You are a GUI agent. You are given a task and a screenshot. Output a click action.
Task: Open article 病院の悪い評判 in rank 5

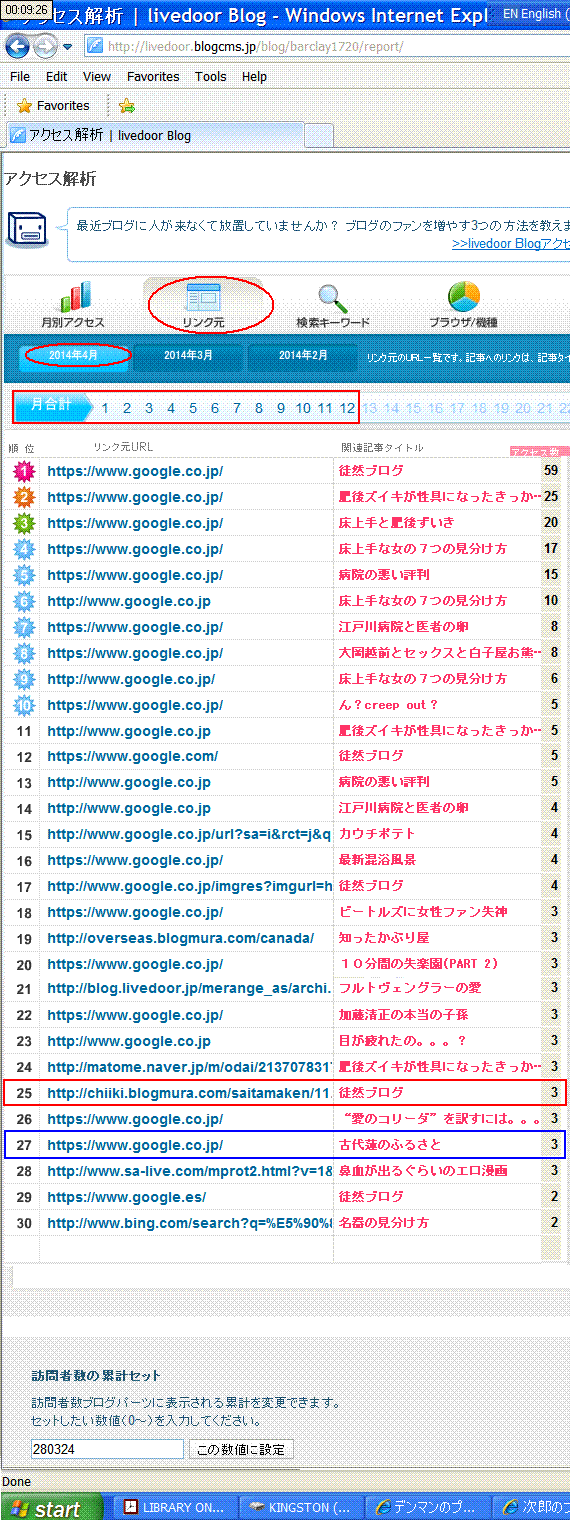click(384, 575)
